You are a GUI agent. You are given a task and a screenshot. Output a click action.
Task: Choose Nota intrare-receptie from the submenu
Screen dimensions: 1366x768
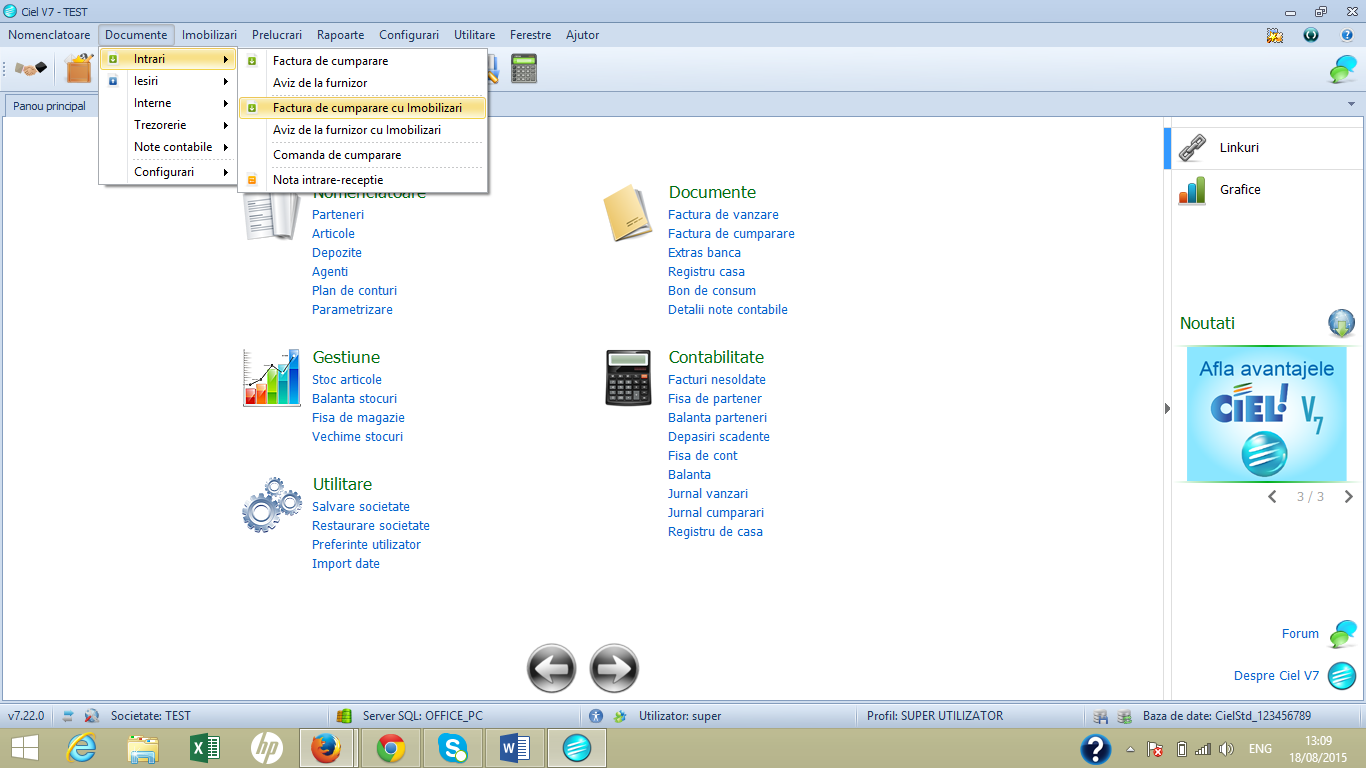click(x=362, y=180)
